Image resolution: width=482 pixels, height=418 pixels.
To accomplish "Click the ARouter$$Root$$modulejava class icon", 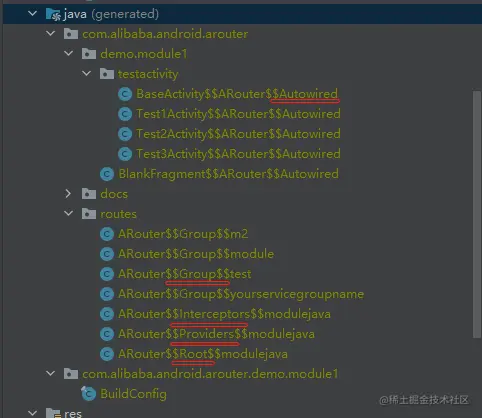I will 107,354.
